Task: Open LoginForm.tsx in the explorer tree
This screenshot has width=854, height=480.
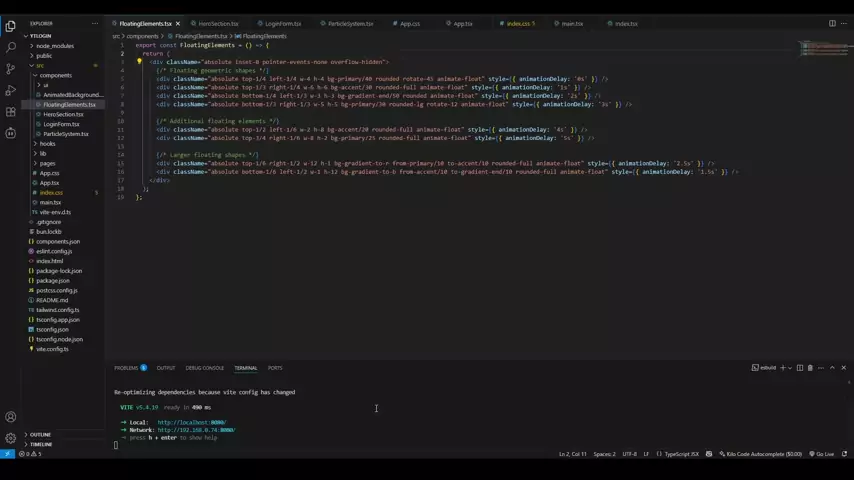Action: (61, 124)
